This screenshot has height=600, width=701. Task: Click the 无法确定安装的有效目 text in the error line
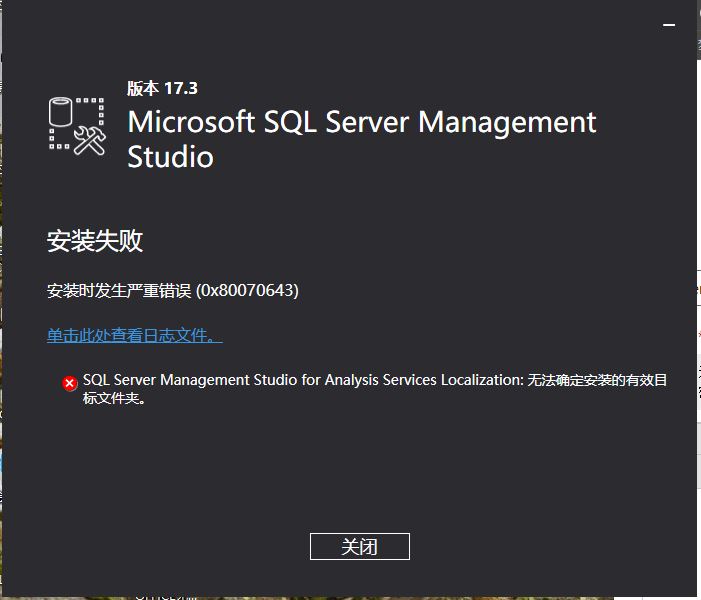pyautogui.click(x=598, y=380)
